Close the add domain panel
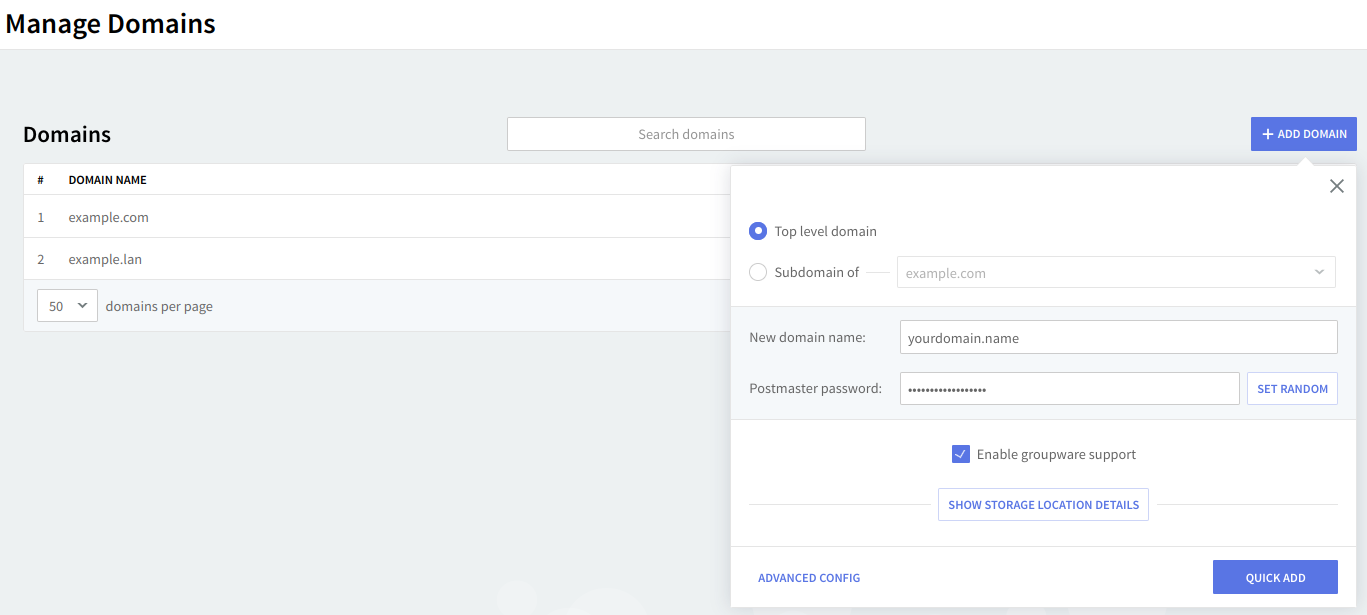This screenshot has width=1367, height=615. click(1336, 186)
